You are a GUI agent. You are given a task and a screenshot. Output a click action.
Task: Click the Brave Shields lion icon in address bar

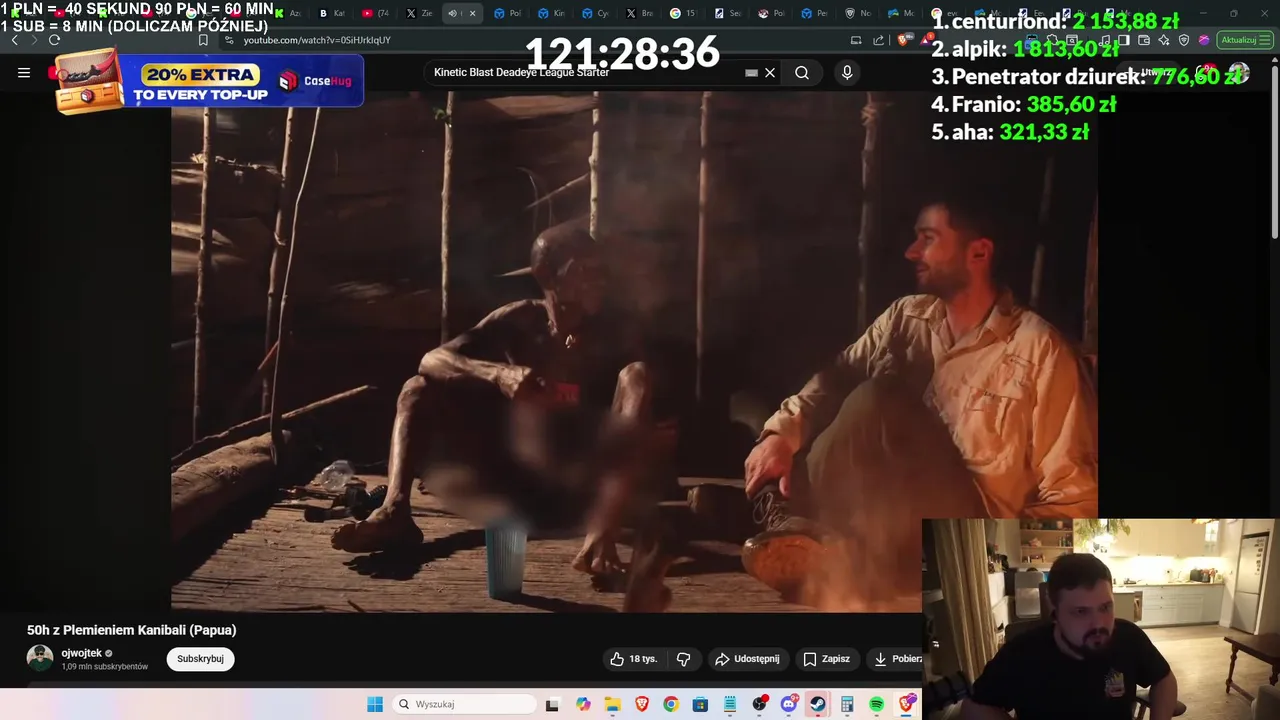pos(903,40)
